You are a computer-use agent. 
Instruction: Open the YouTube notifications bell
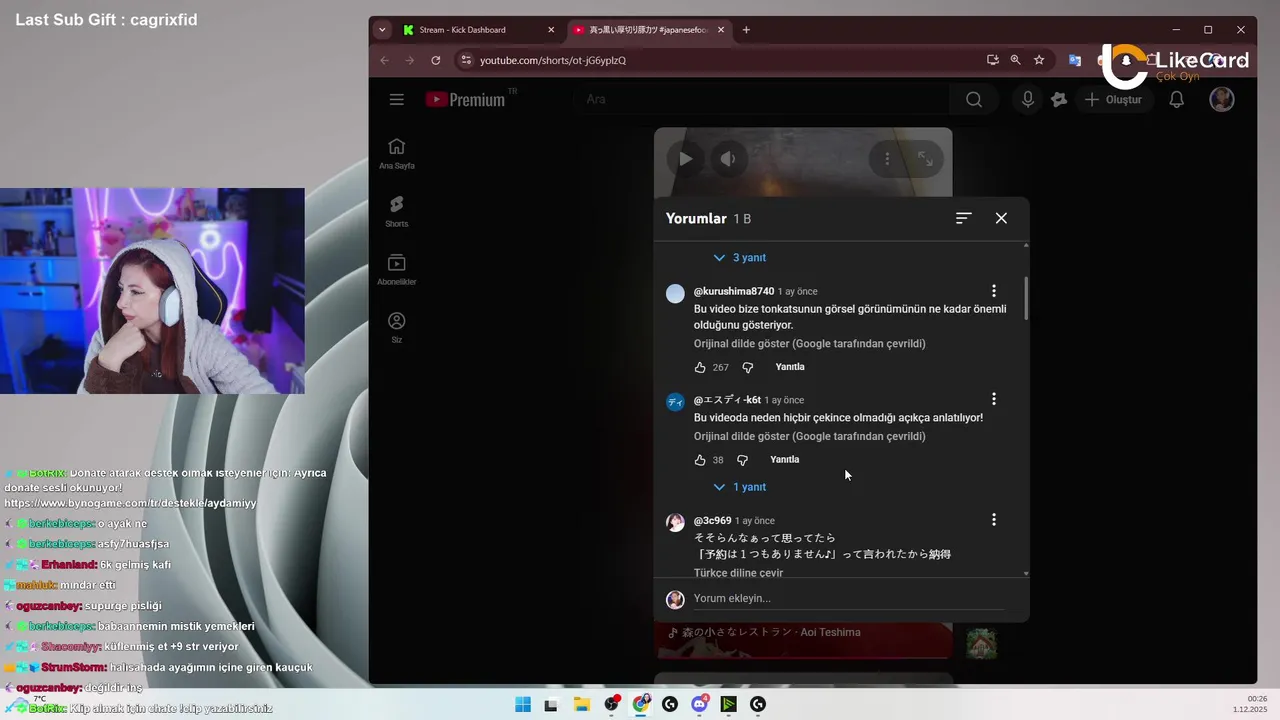click(1177, 99)
